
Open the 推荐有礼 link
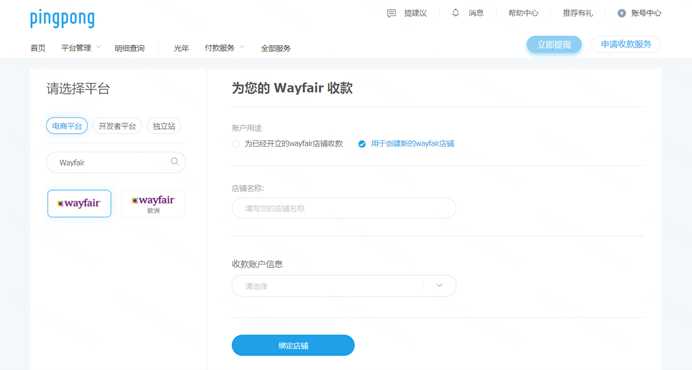[578, 13]
